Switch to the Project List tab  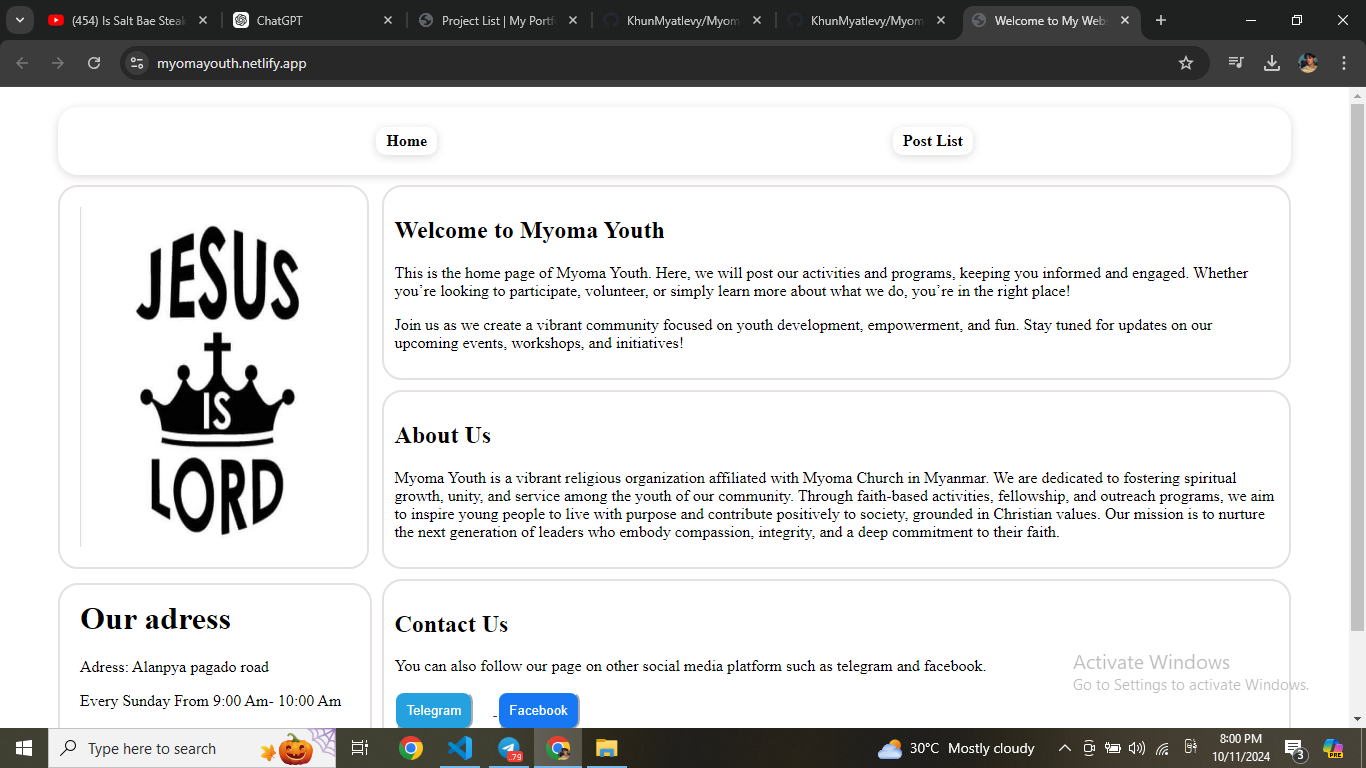point(495,20)
